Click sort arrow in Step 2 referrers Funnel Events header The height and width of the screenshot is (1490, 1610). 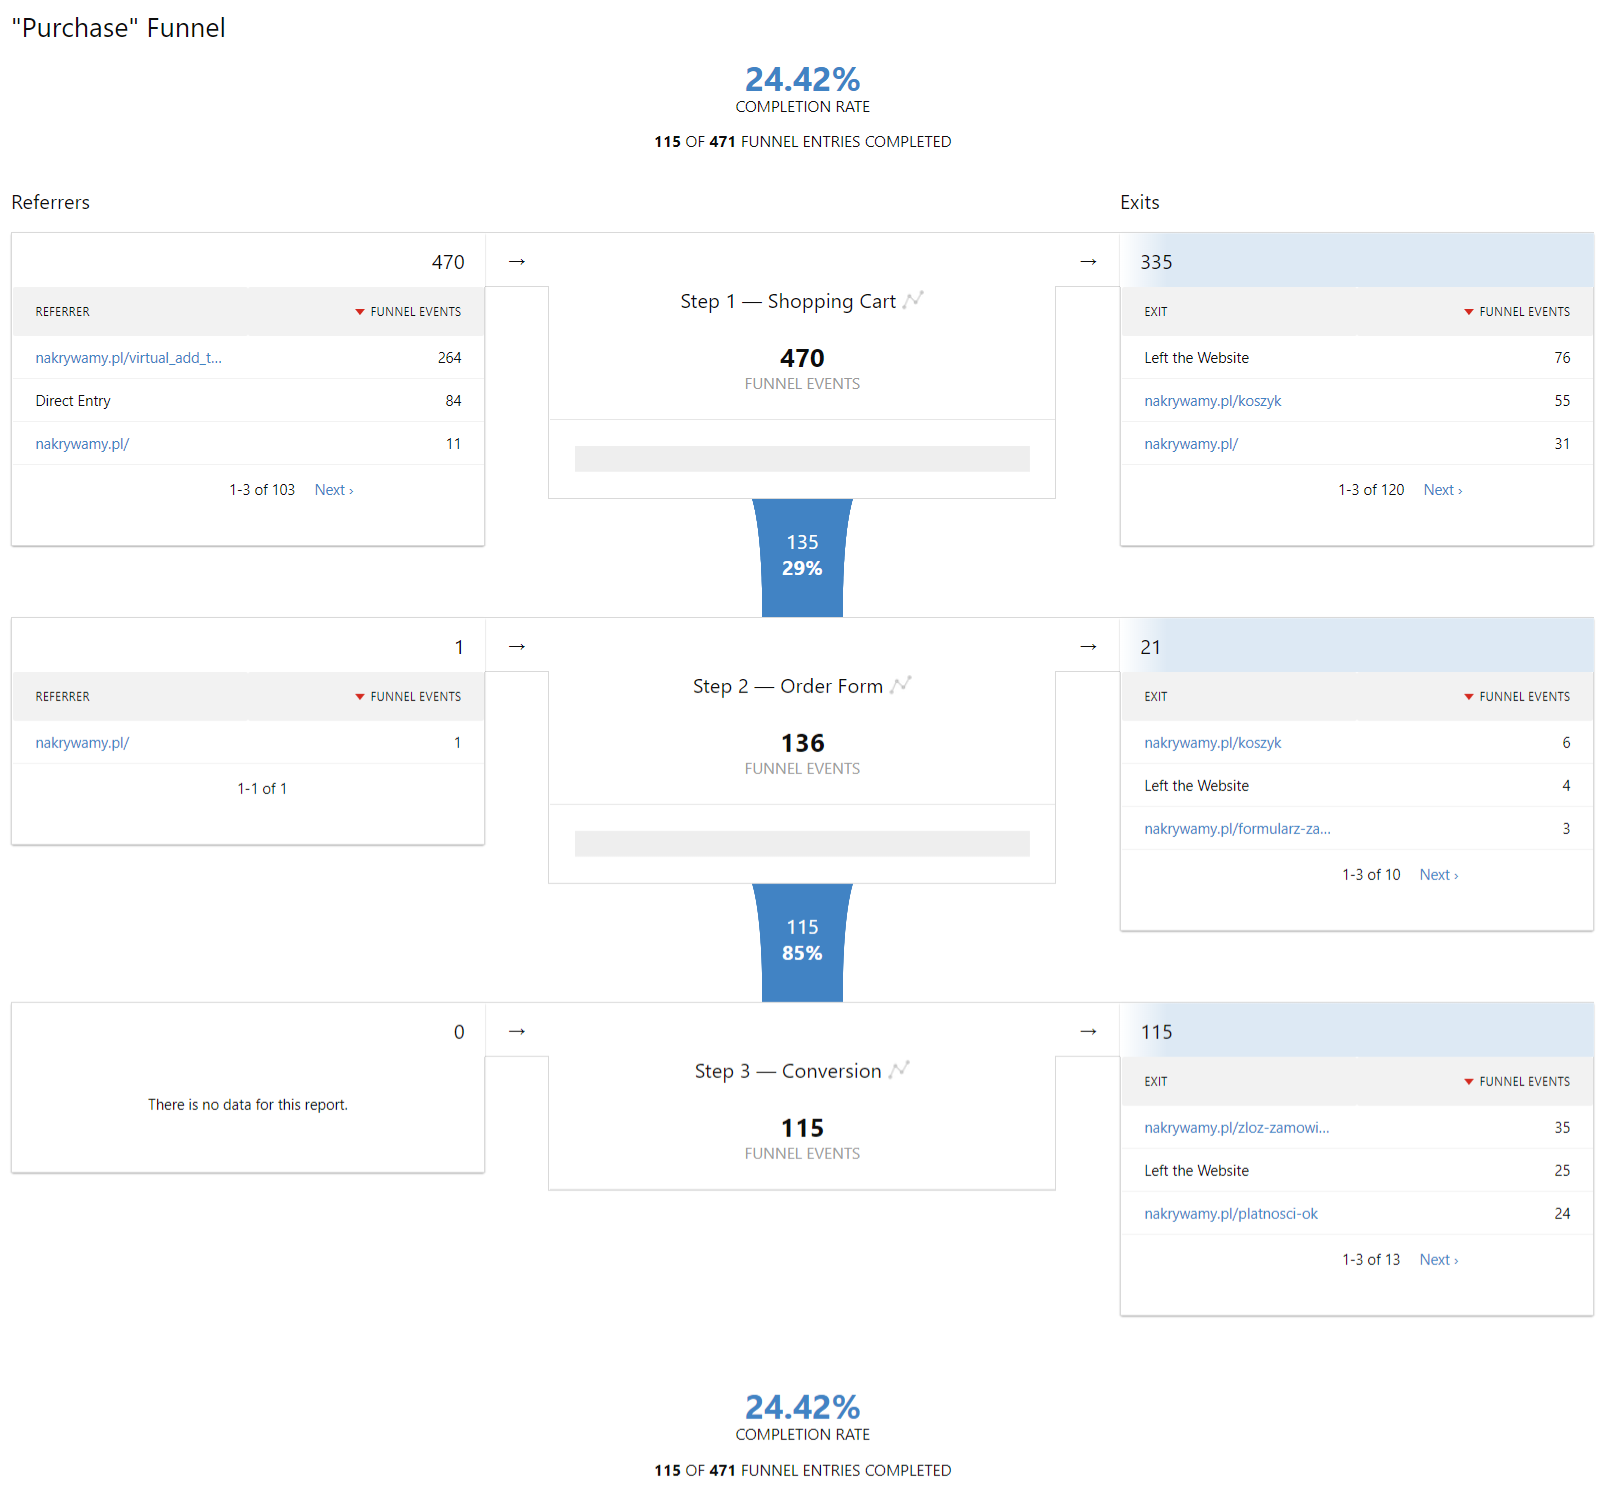360,697
